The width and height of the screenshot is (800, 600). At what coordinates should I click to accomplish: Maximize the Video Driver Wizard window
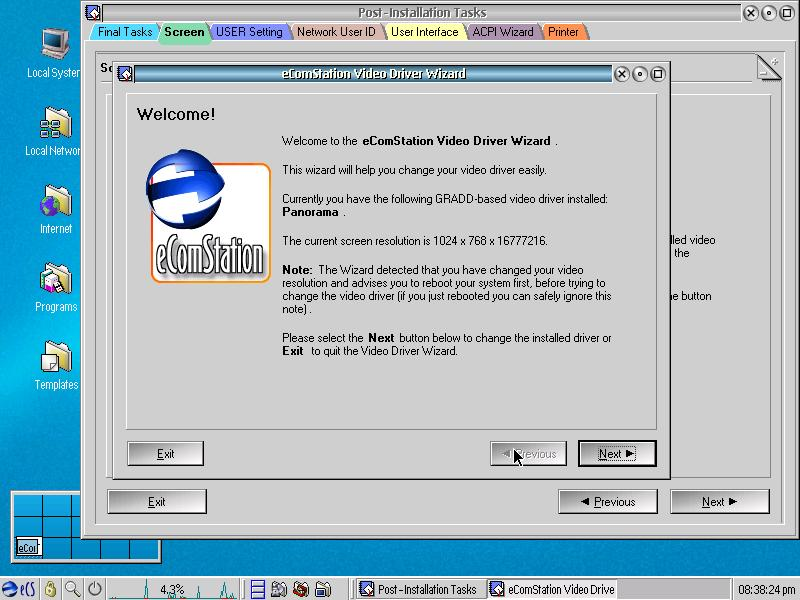658,74
